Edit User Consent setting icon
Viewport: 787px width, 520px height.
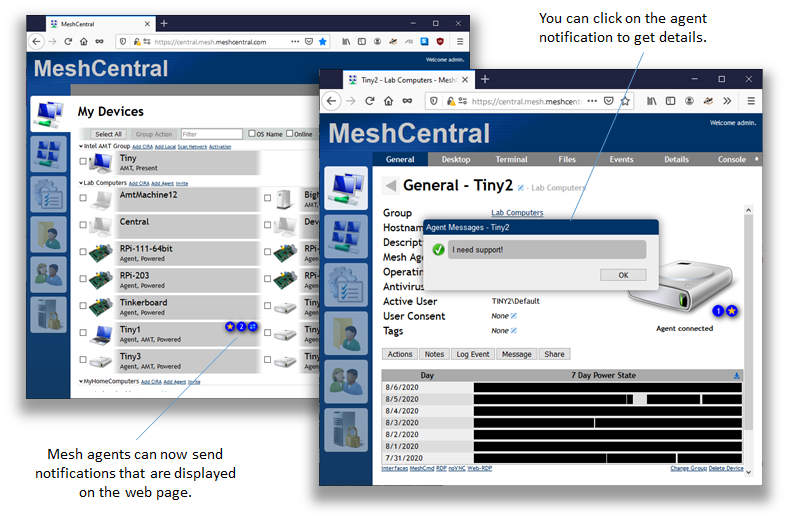513,316
